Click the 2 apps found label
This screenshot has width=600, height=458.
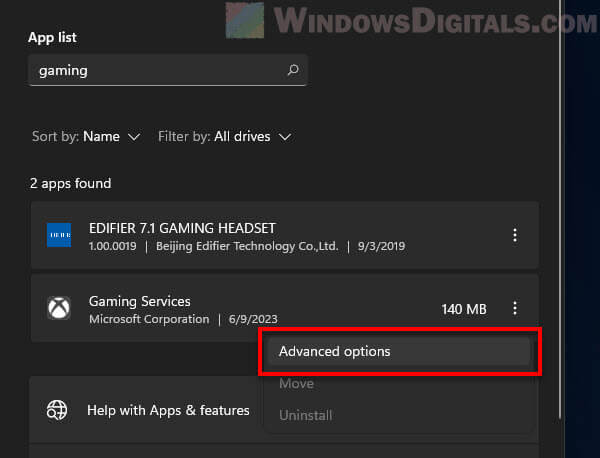70,183
